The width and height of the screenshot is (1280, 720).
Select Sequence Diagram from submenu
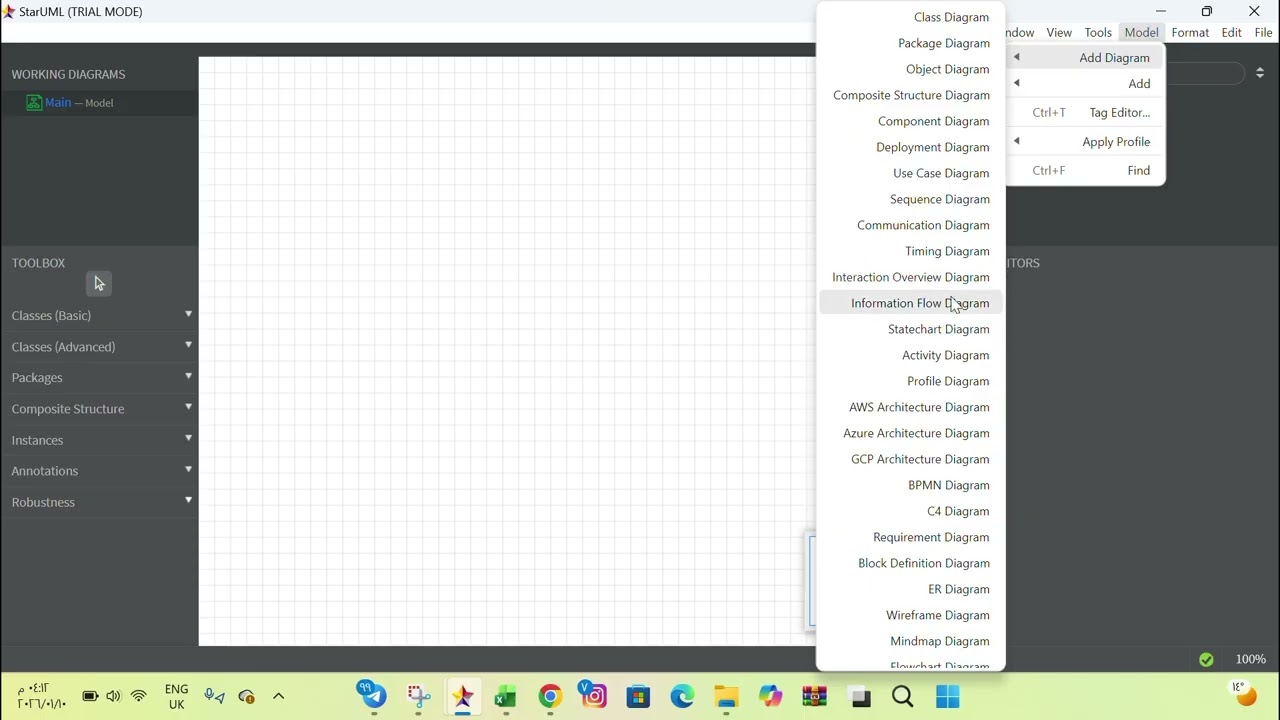tap(911, 199)
